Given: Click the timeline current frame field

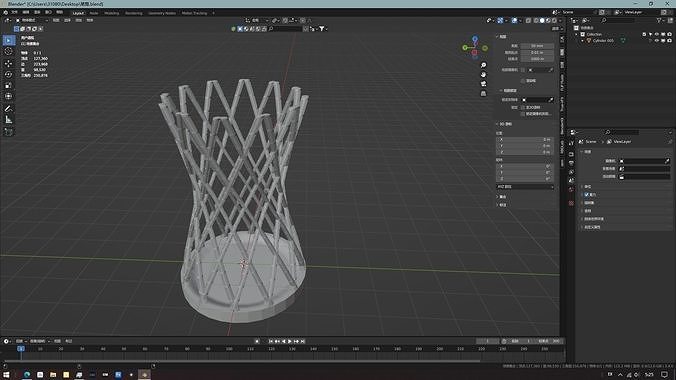Looking at the screenshot, I should pyautogui.click(x=487, y=341).
